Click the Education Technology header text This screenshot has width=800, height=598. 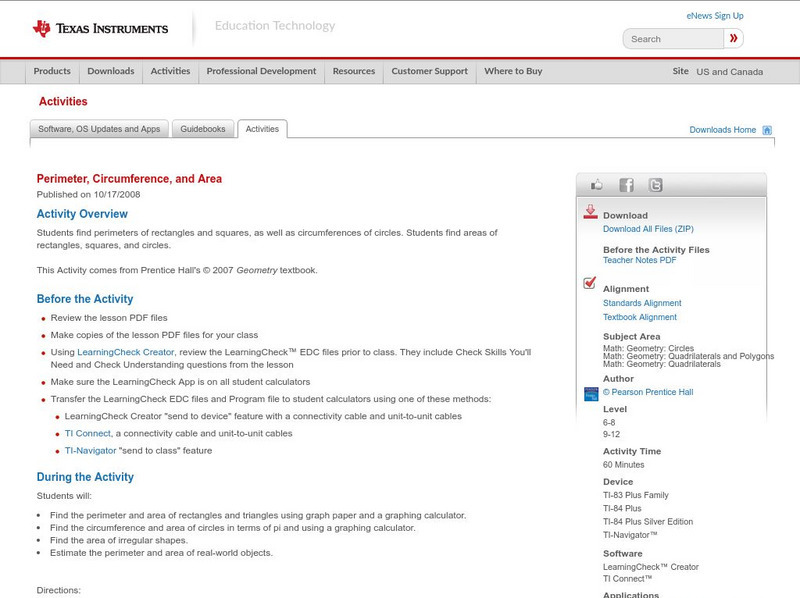pyautogui.click(x=275, y=26)
